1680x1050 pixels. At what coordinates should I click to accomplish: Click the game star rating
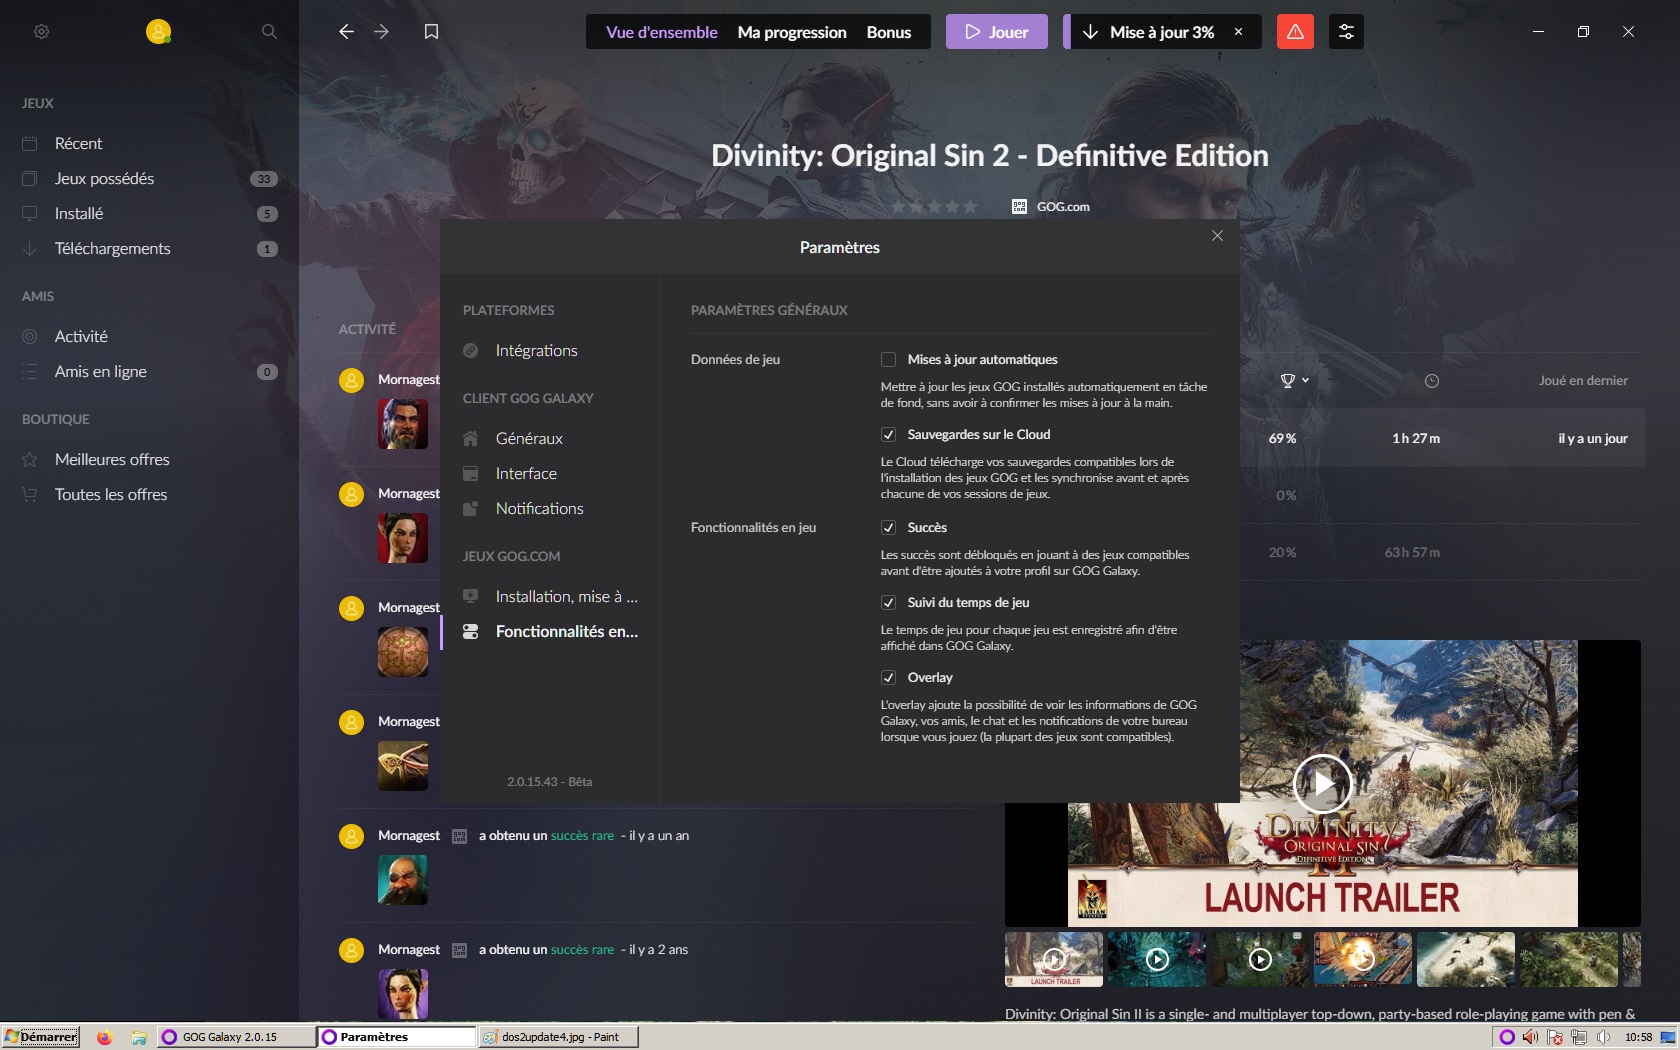click(934, 206)
